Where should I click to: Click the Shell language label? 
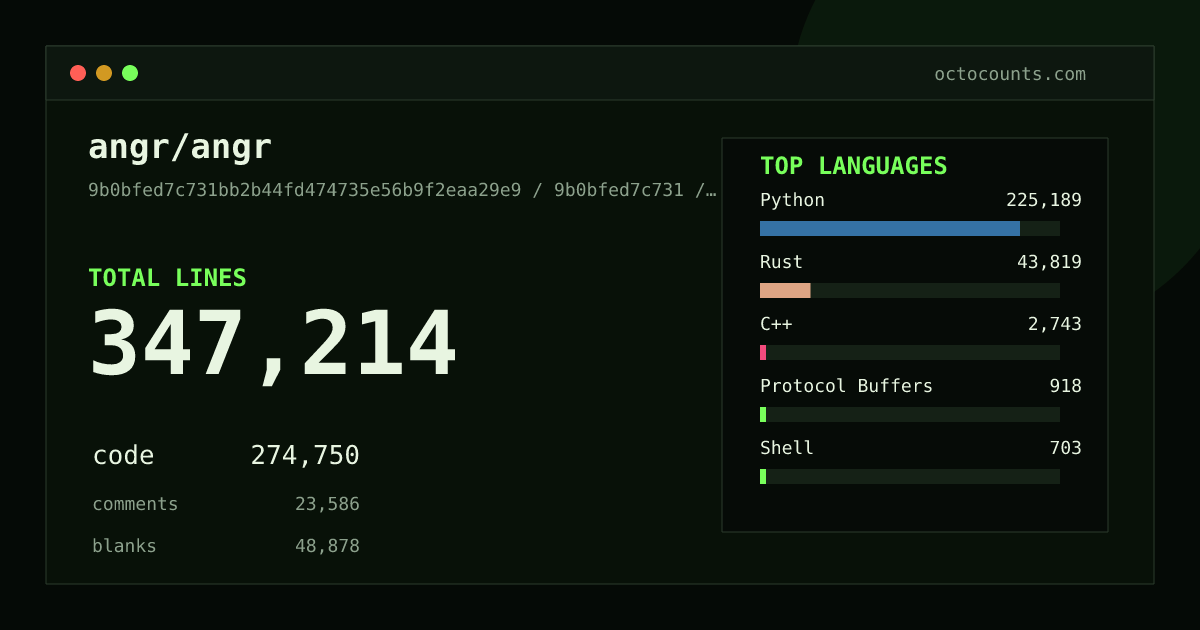click(787, 448)
